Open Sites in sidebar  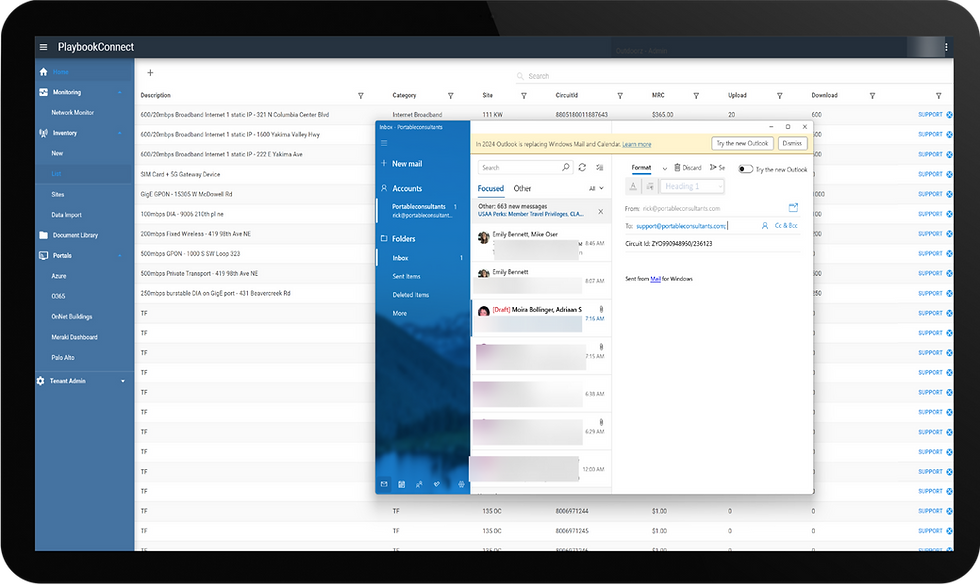(x=58, y=194)
